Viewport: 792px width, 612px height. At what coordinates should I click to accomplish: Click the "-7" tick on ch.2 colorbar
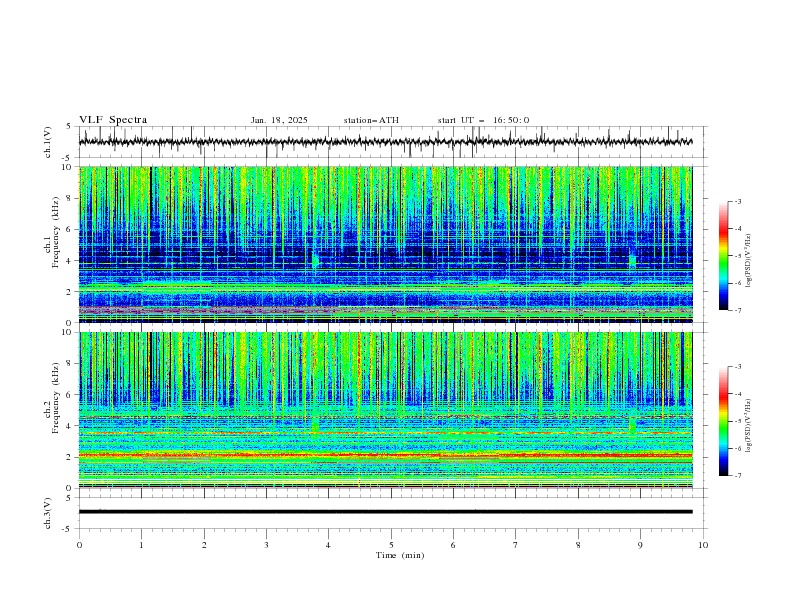coord(737,476)
